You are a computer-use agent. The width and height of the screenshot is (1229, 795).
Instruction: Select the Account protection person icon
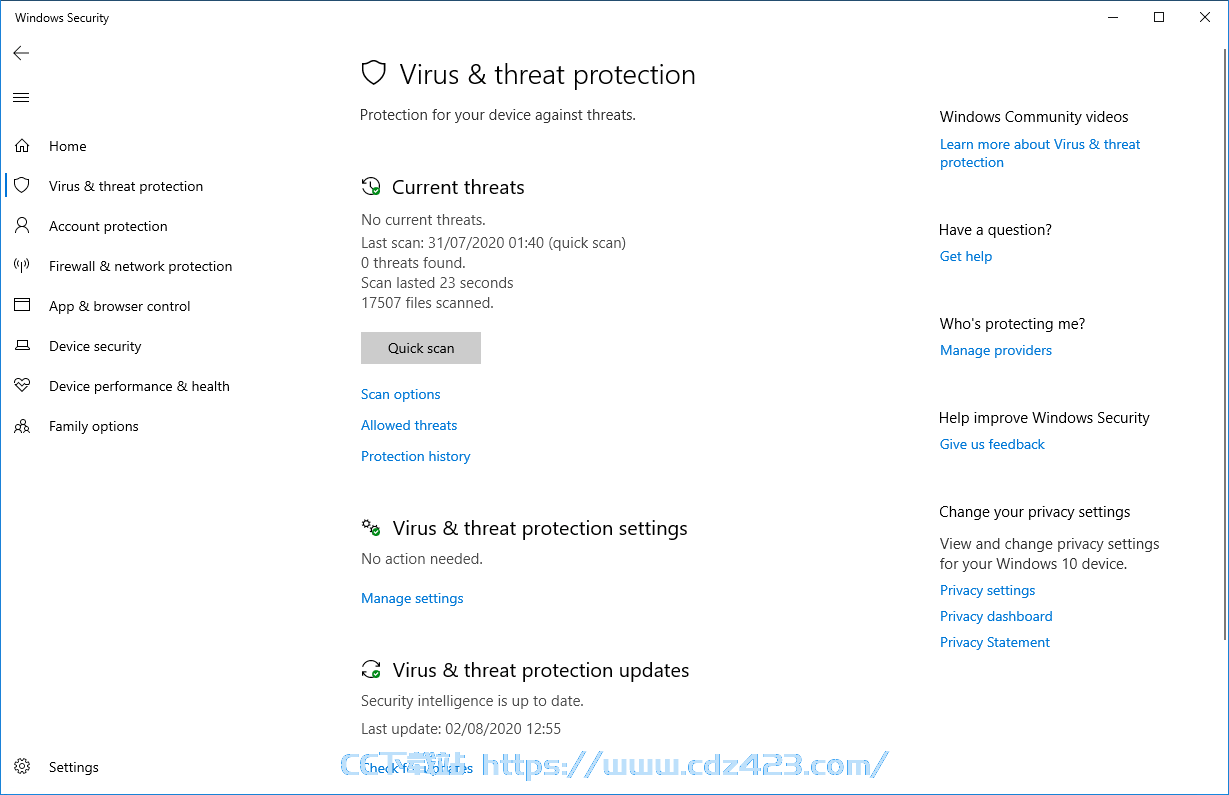(22, 226)
